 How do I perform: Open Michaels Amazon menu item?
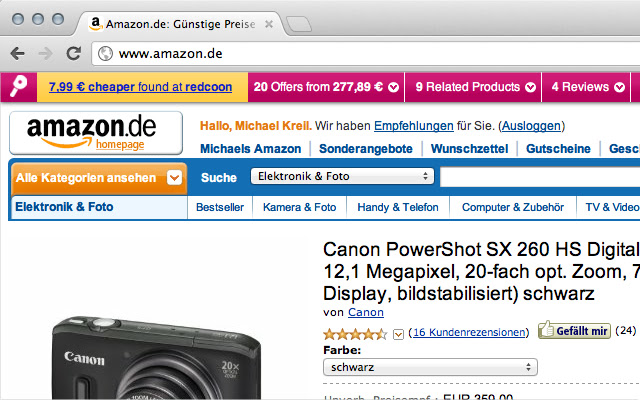click(x=251, y=149)
